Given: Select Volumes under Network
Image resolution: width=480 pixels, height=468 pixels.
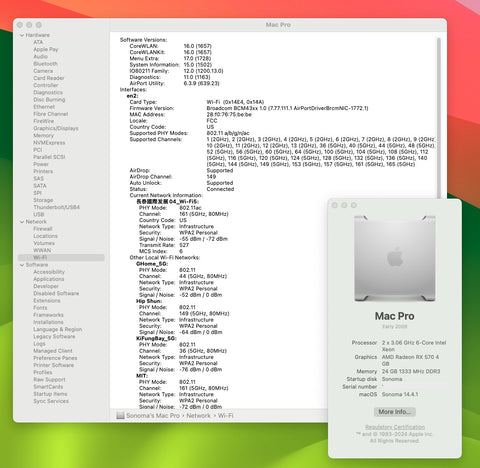Looking at the screenshot, I should tap(44, 243).
